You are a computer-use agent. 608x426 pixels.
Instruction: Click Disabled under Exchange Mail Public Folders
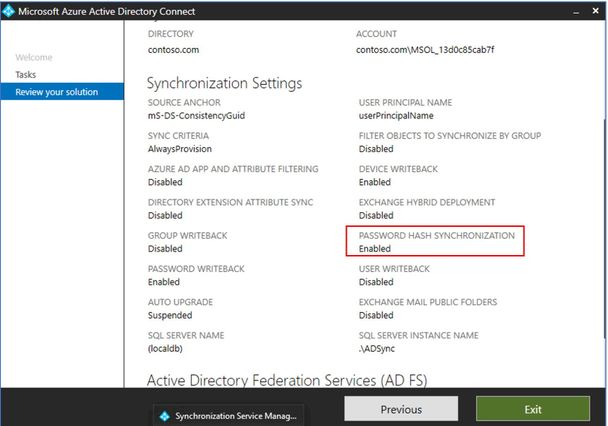click(x=376, y=316)
